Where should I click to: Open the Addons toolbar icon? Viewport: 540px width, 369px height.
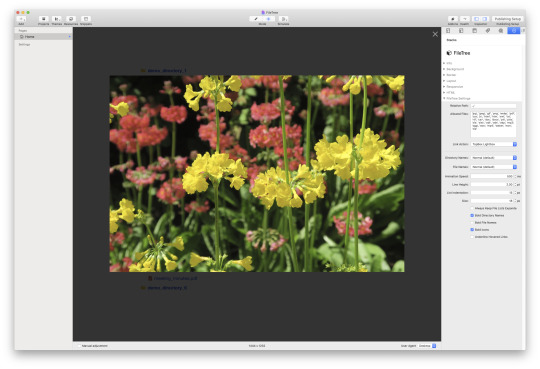pyautogui.click(x=453, y=19)
